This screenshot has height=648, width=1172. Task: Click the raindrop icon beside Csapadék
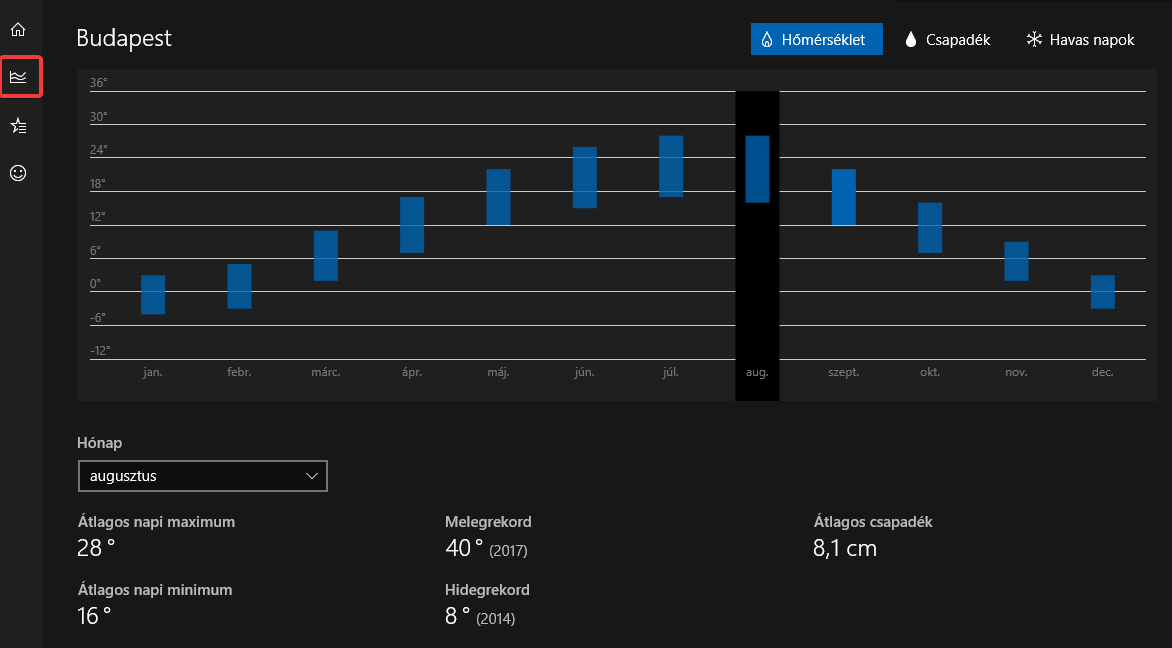pyautogui.click(x=911, y=40)
